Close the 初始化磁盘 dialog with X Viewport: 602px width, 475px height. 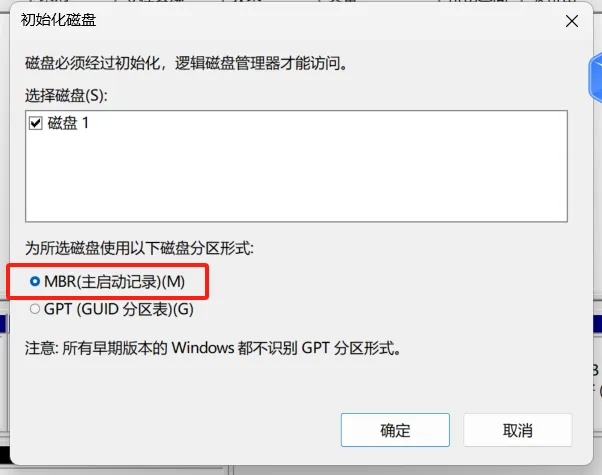572,21
